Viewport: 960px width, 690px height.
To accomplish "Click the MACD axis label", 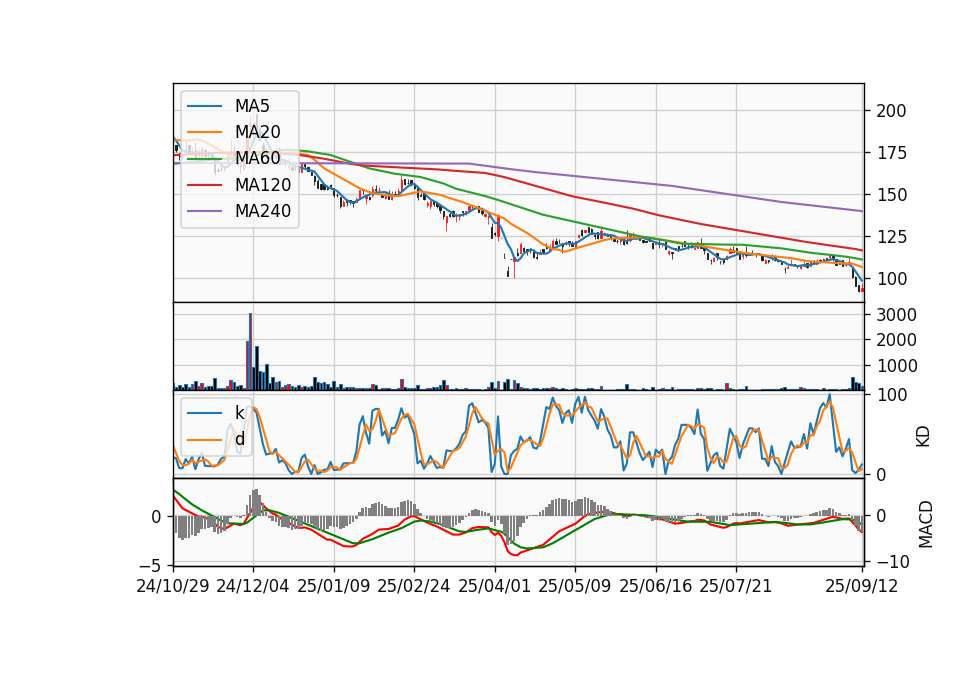I will (925, 524).
